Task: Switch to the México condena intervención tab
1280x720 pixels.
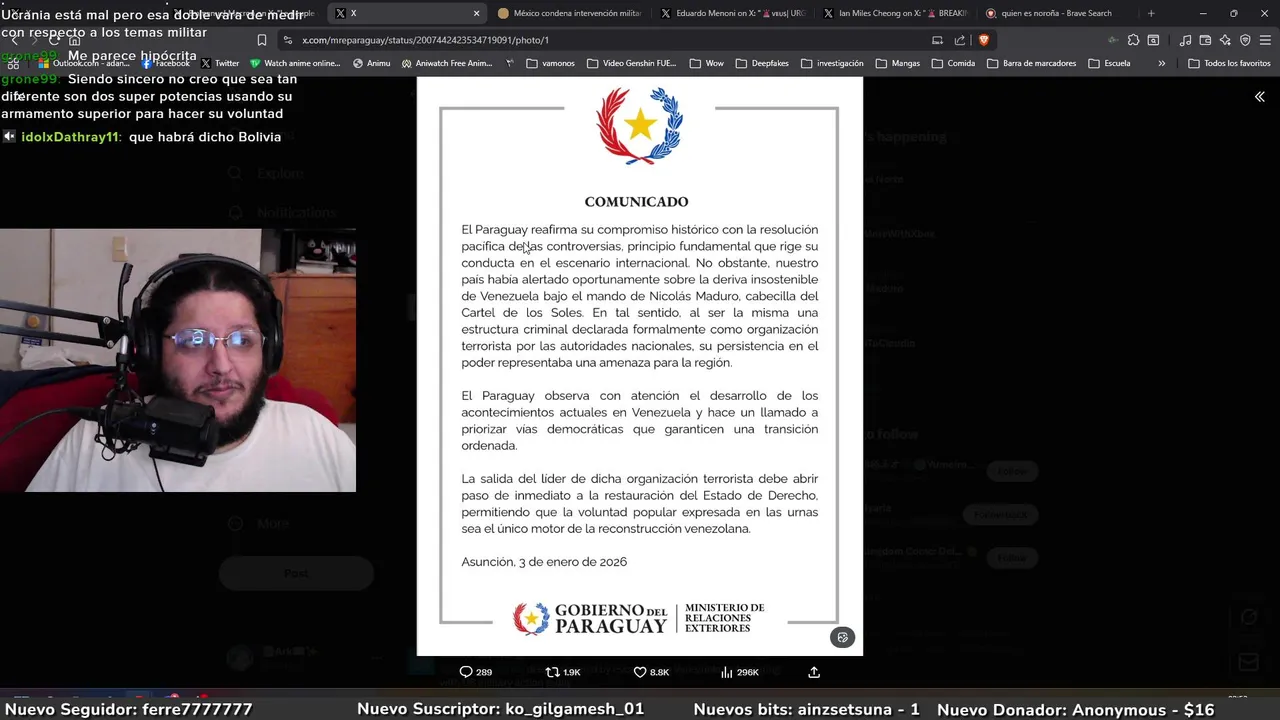Action: (569, 13)
